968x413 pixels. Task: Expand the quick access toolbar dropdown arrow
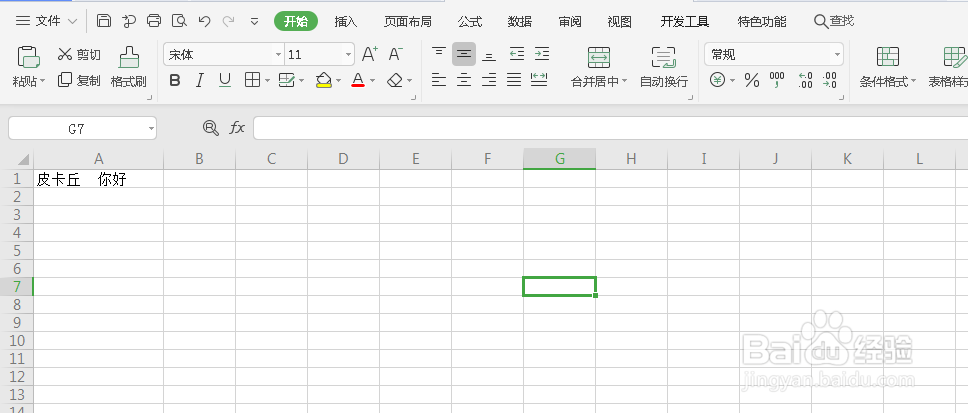coord(254,22)
